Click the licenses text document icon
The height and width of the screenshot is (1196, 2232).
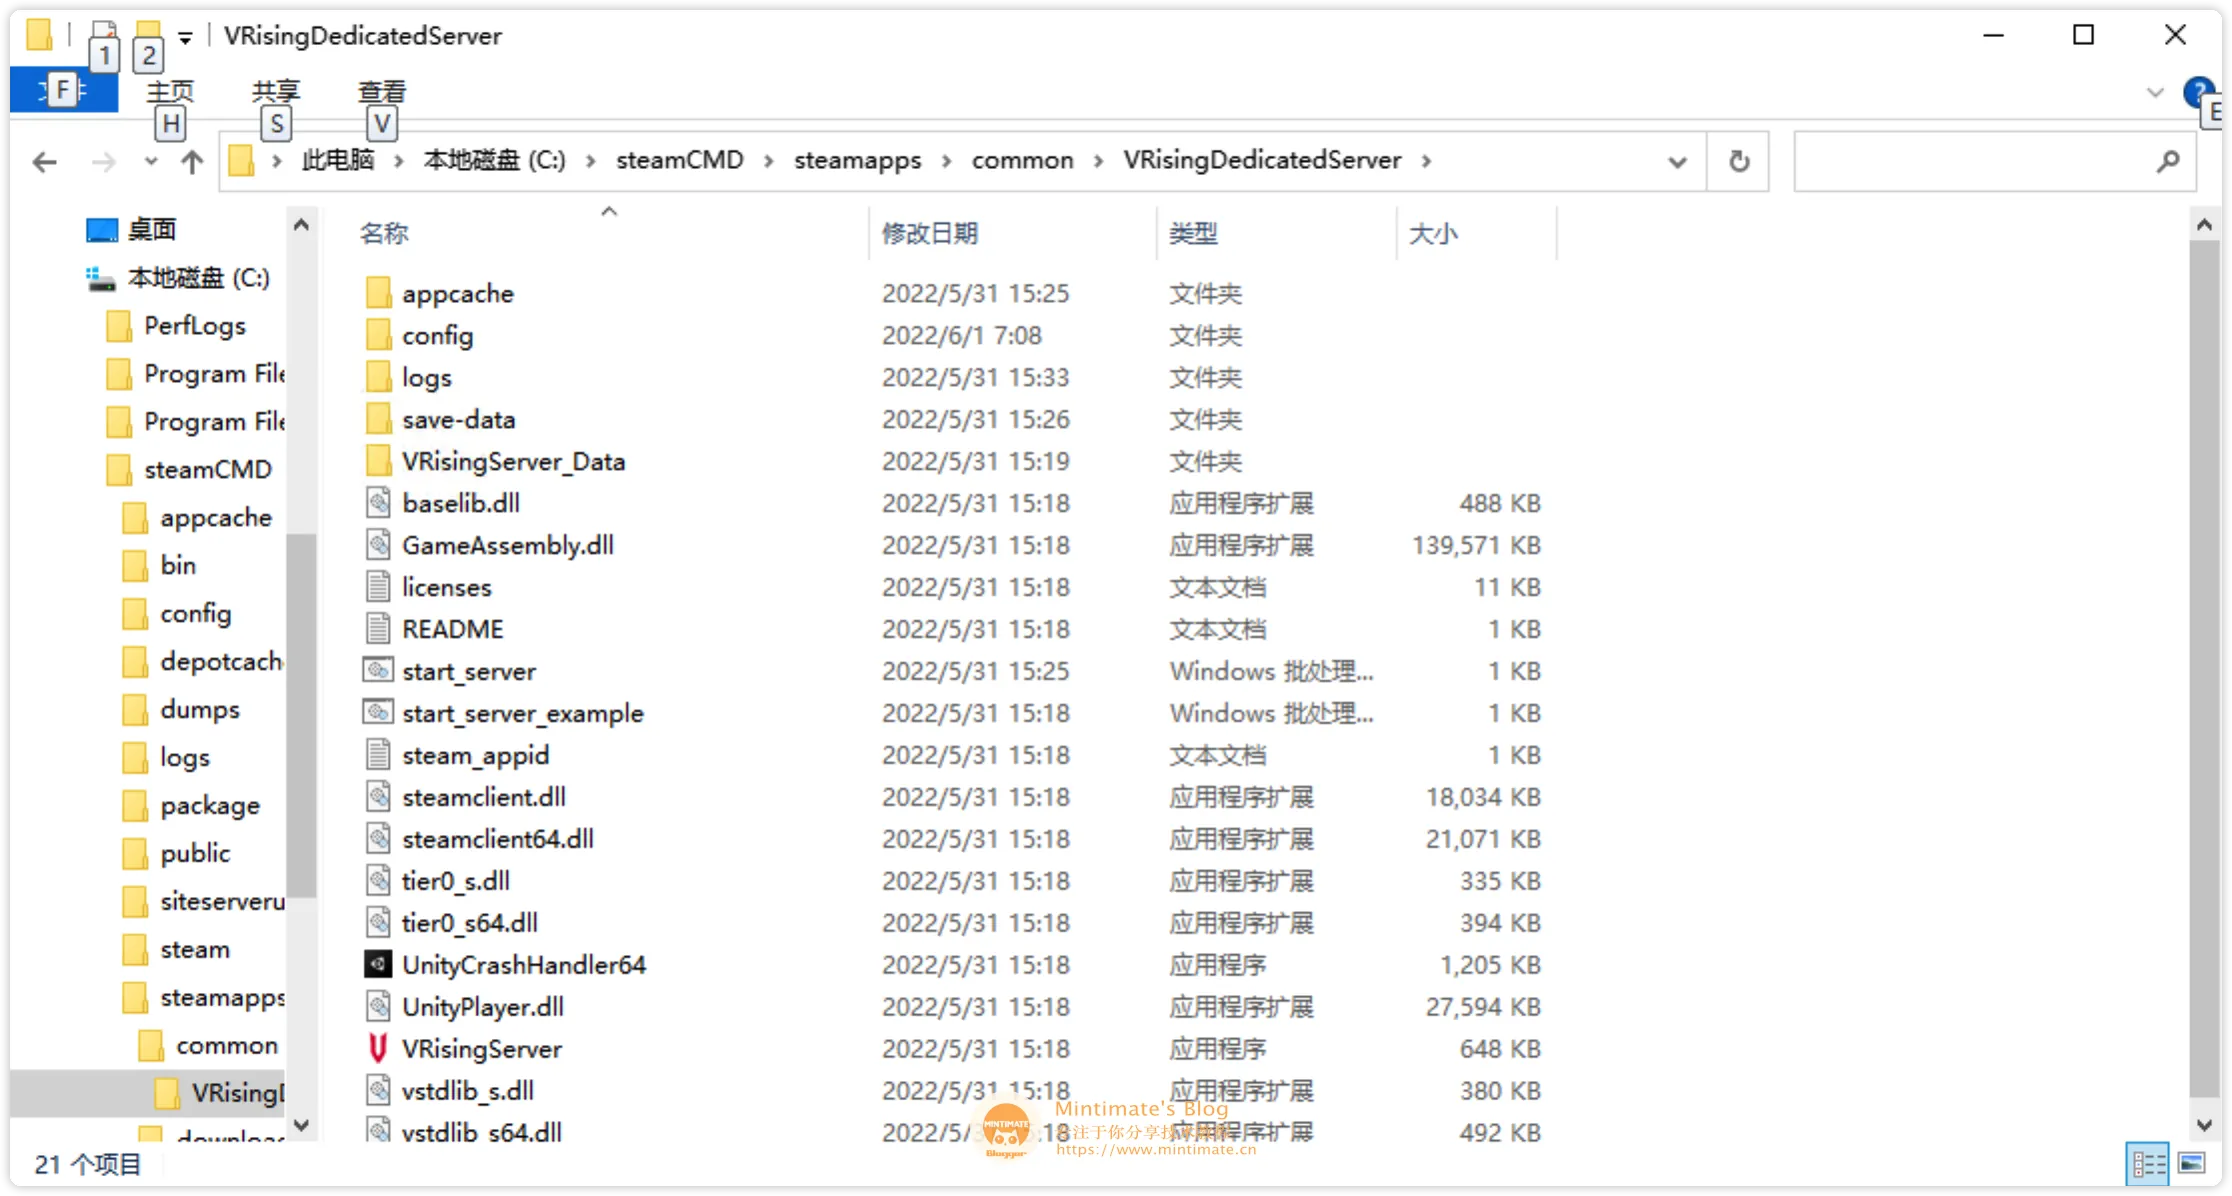point(377,586)
